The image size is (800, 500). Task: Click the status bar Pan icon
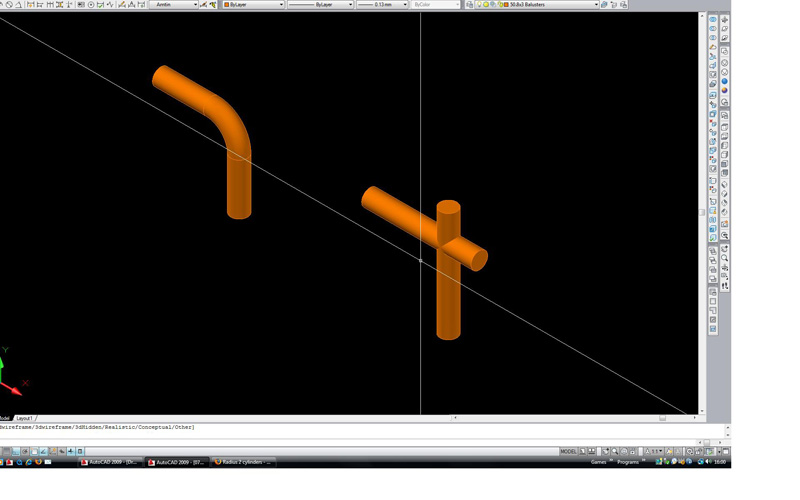coord(606,452)
